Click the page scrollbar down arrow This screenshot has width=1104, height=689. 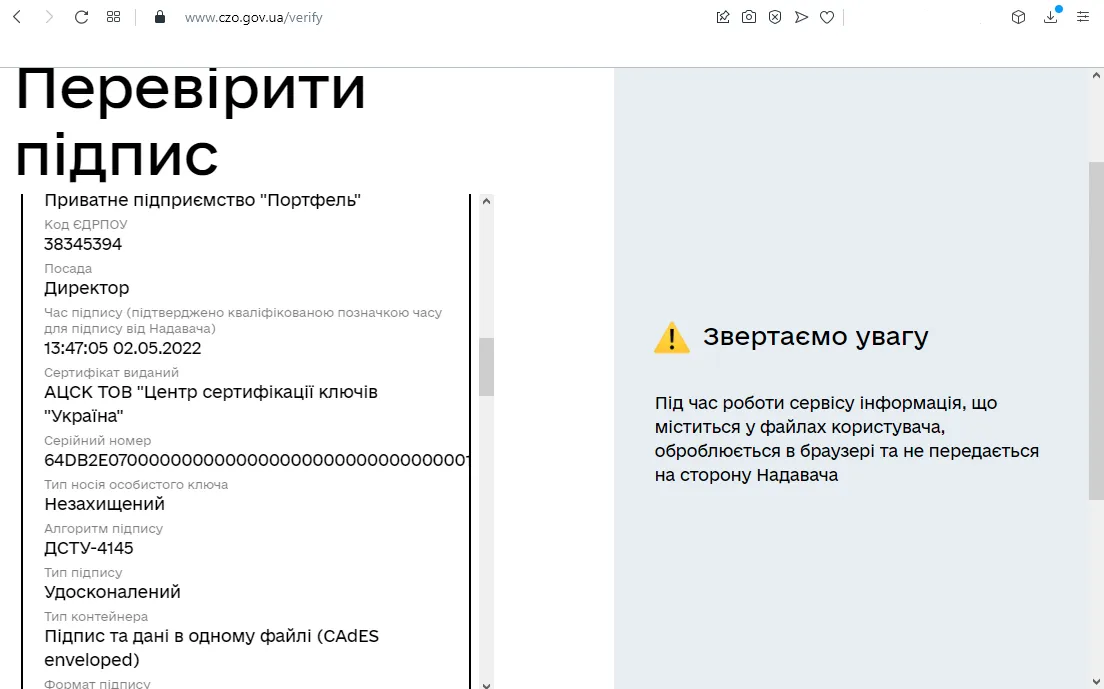[x=1096, y=682]
